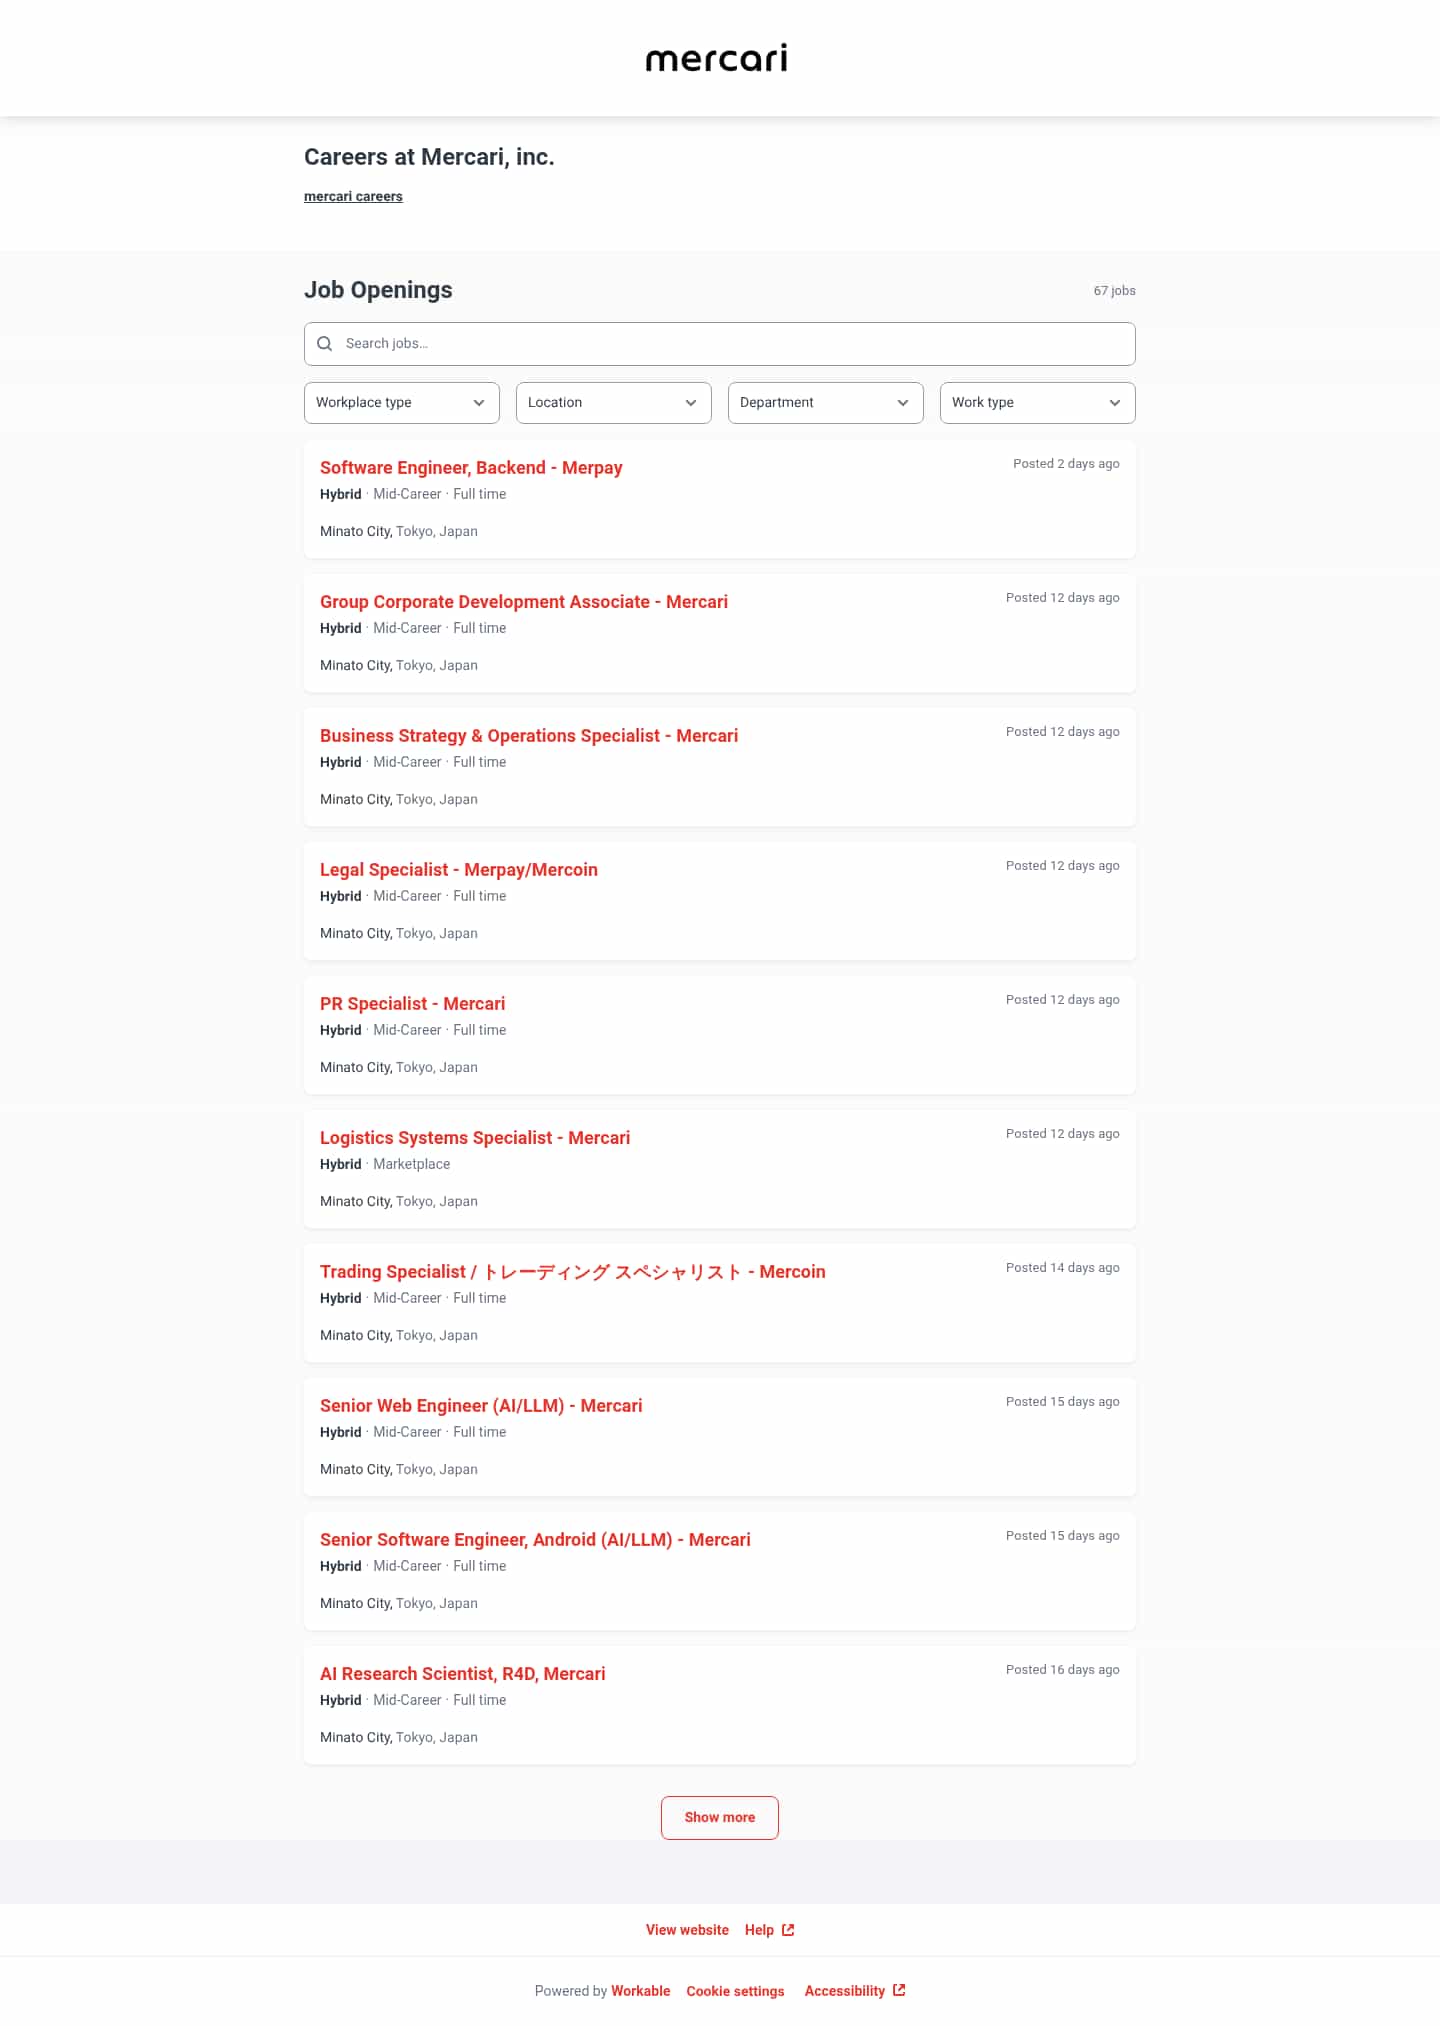This screenshot has width=1440, height=2026.
Task: Click the chevron arrow on the Department filter
Action: 903,403
